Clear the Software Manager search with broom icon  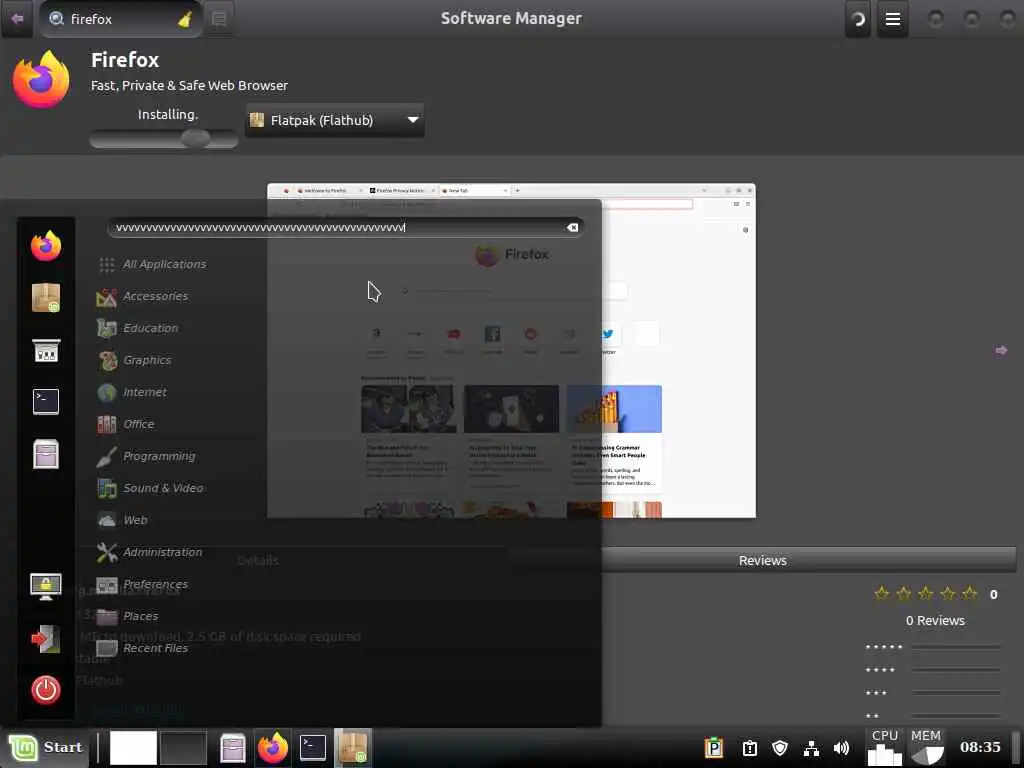click(185, 20)
